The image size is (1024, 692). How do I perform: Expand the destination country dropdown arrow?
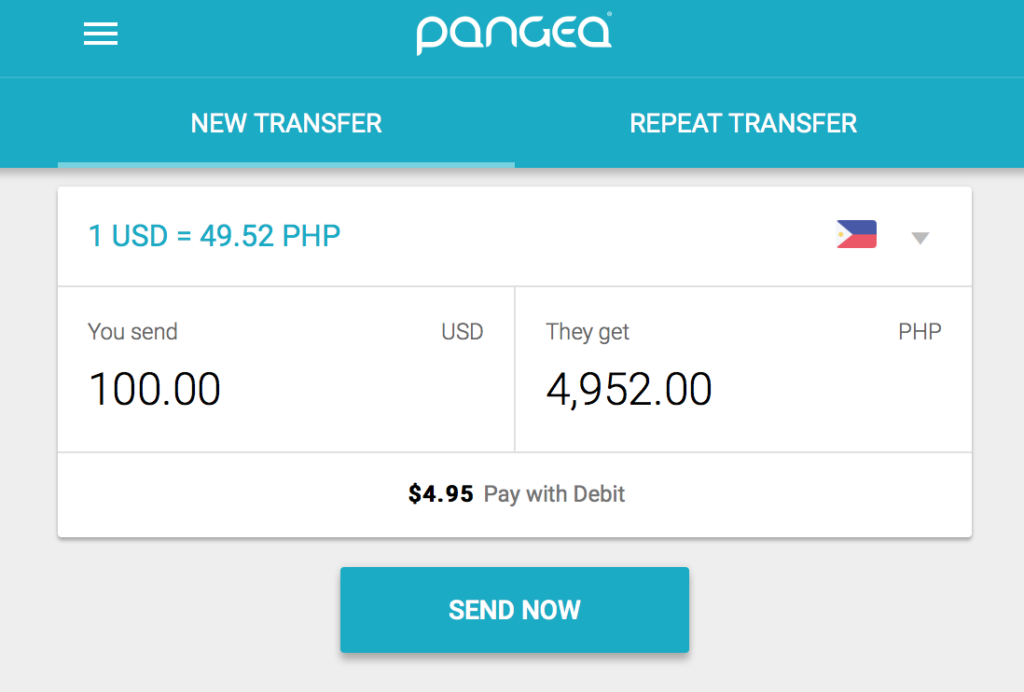pos(920,238)
